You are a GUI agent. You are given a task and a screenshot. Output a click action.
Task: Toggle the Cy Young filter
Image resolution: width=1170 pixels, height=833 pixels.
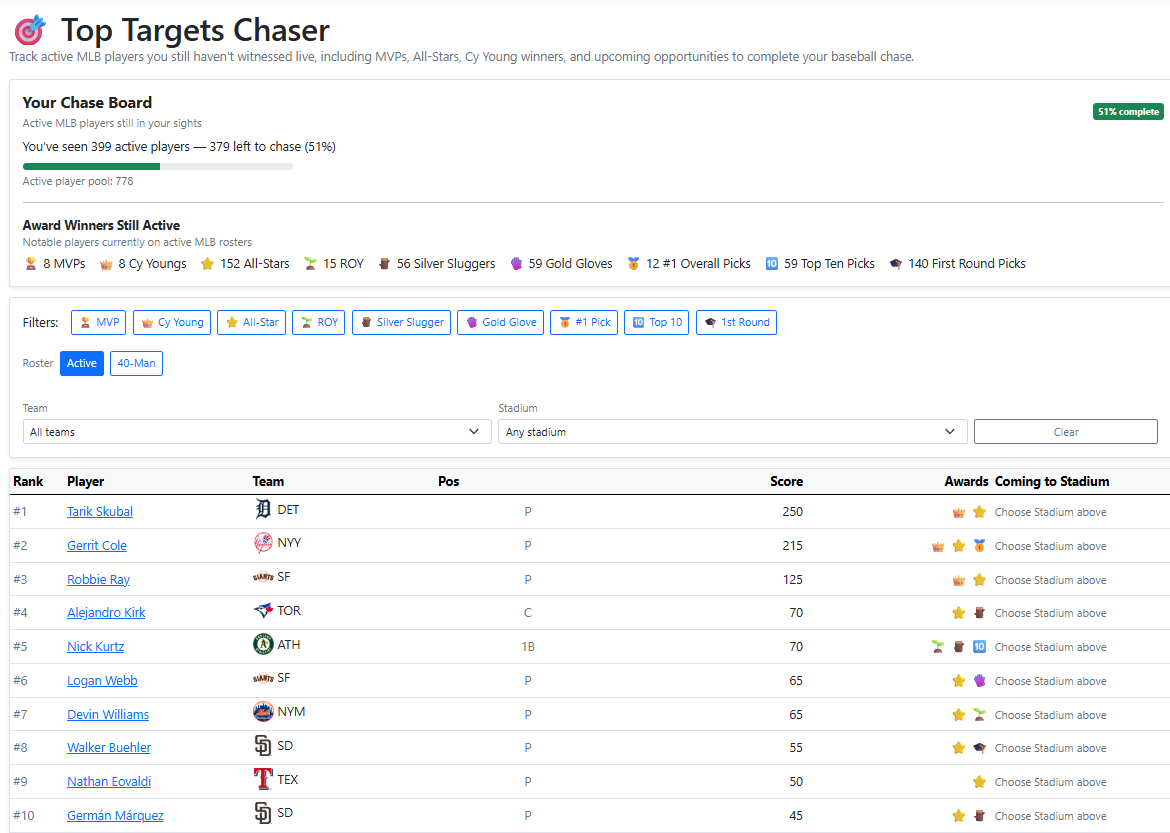click(172, 322)
